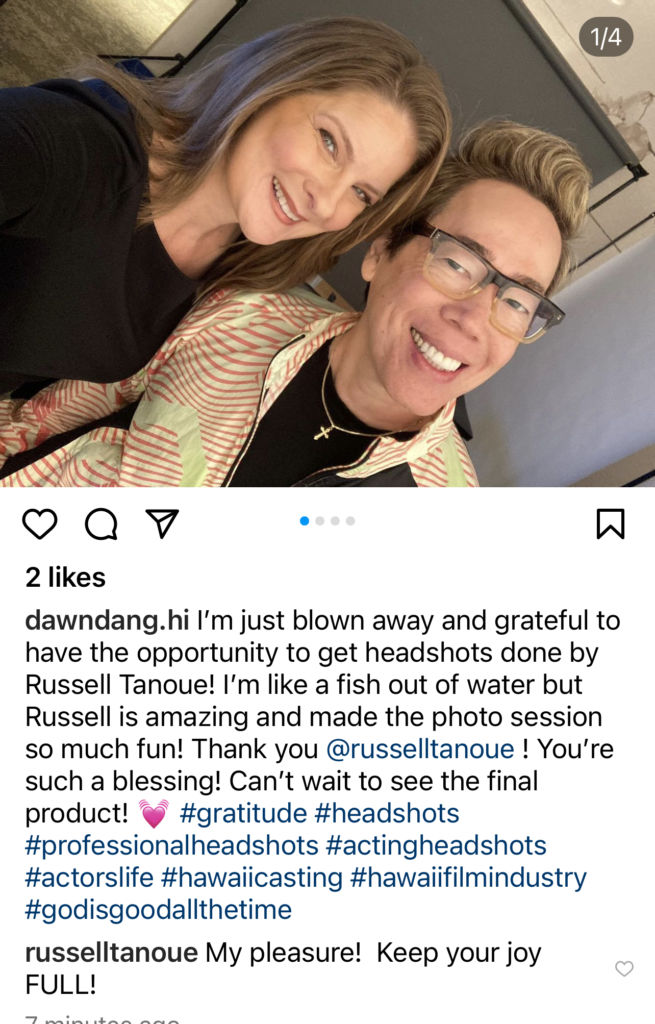Open the @russelltanoue mention link
This screenshot has height=1024, width=655.
[420, 749]
